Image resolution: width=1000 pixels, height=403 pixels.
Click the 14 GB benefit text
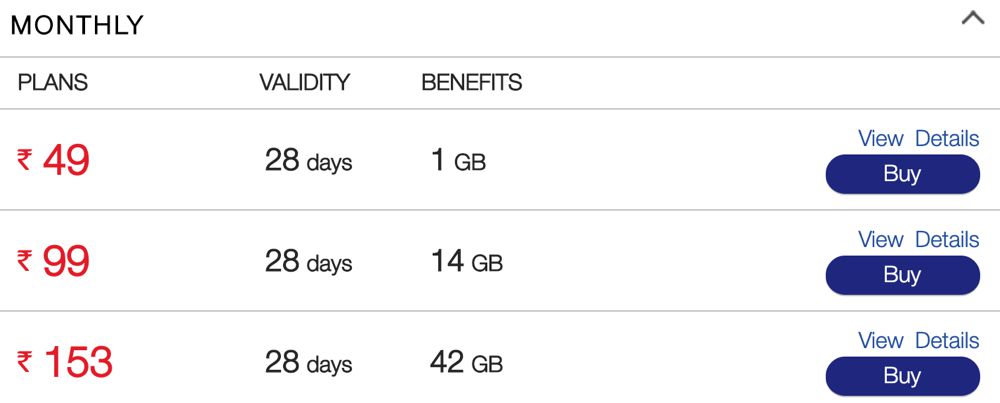click(x=466, y=262)
